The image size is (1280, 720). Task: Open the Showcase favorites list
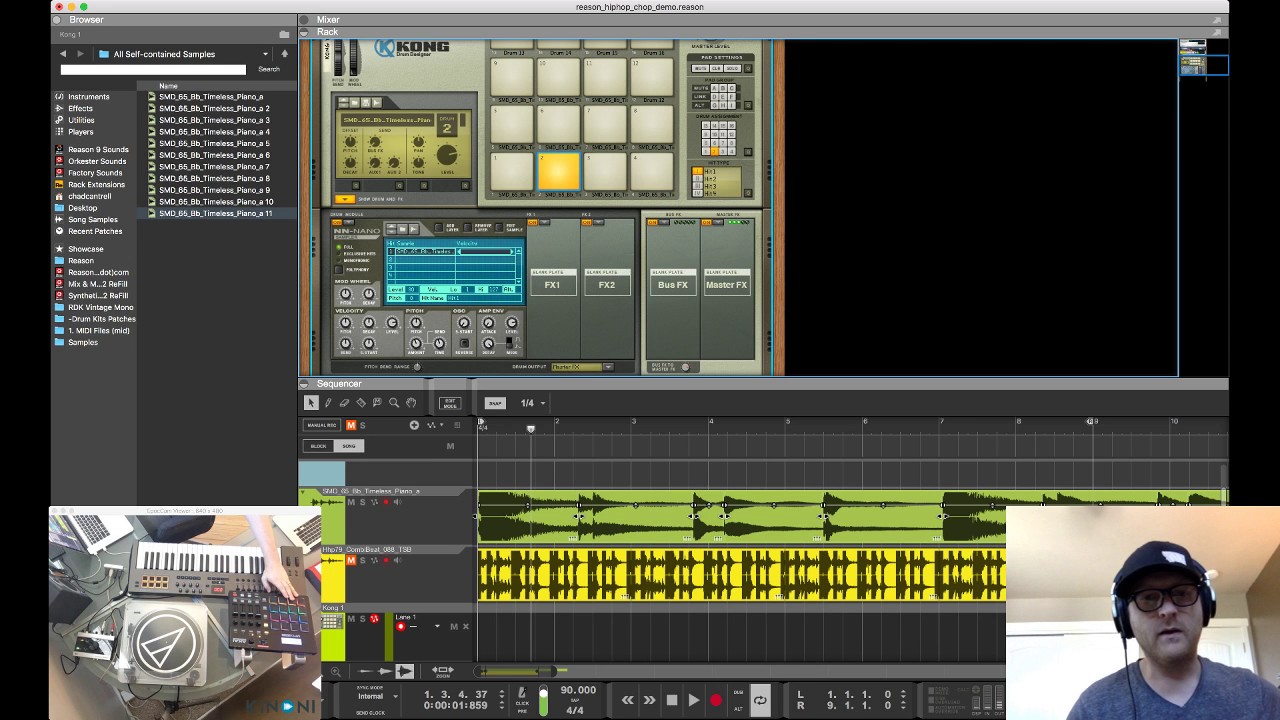(85, 249)
